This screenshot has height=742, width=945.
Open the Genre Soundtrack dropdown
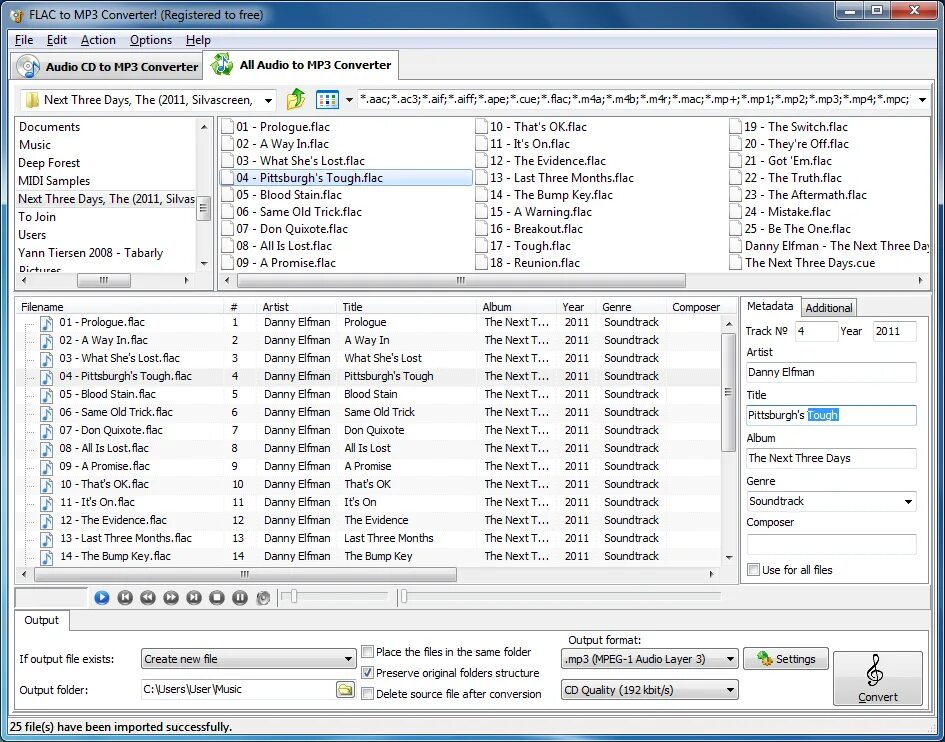coord(908,501)
